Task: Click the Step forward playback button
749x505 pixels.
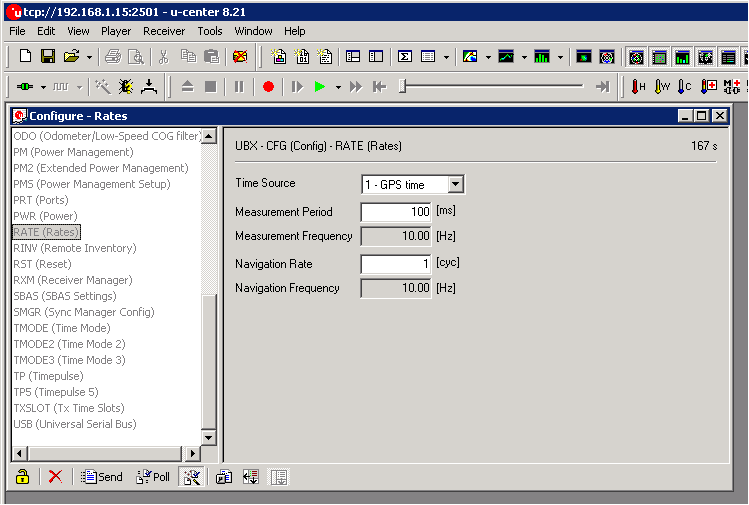Action: pyautogui.click(x=297, y=86)
